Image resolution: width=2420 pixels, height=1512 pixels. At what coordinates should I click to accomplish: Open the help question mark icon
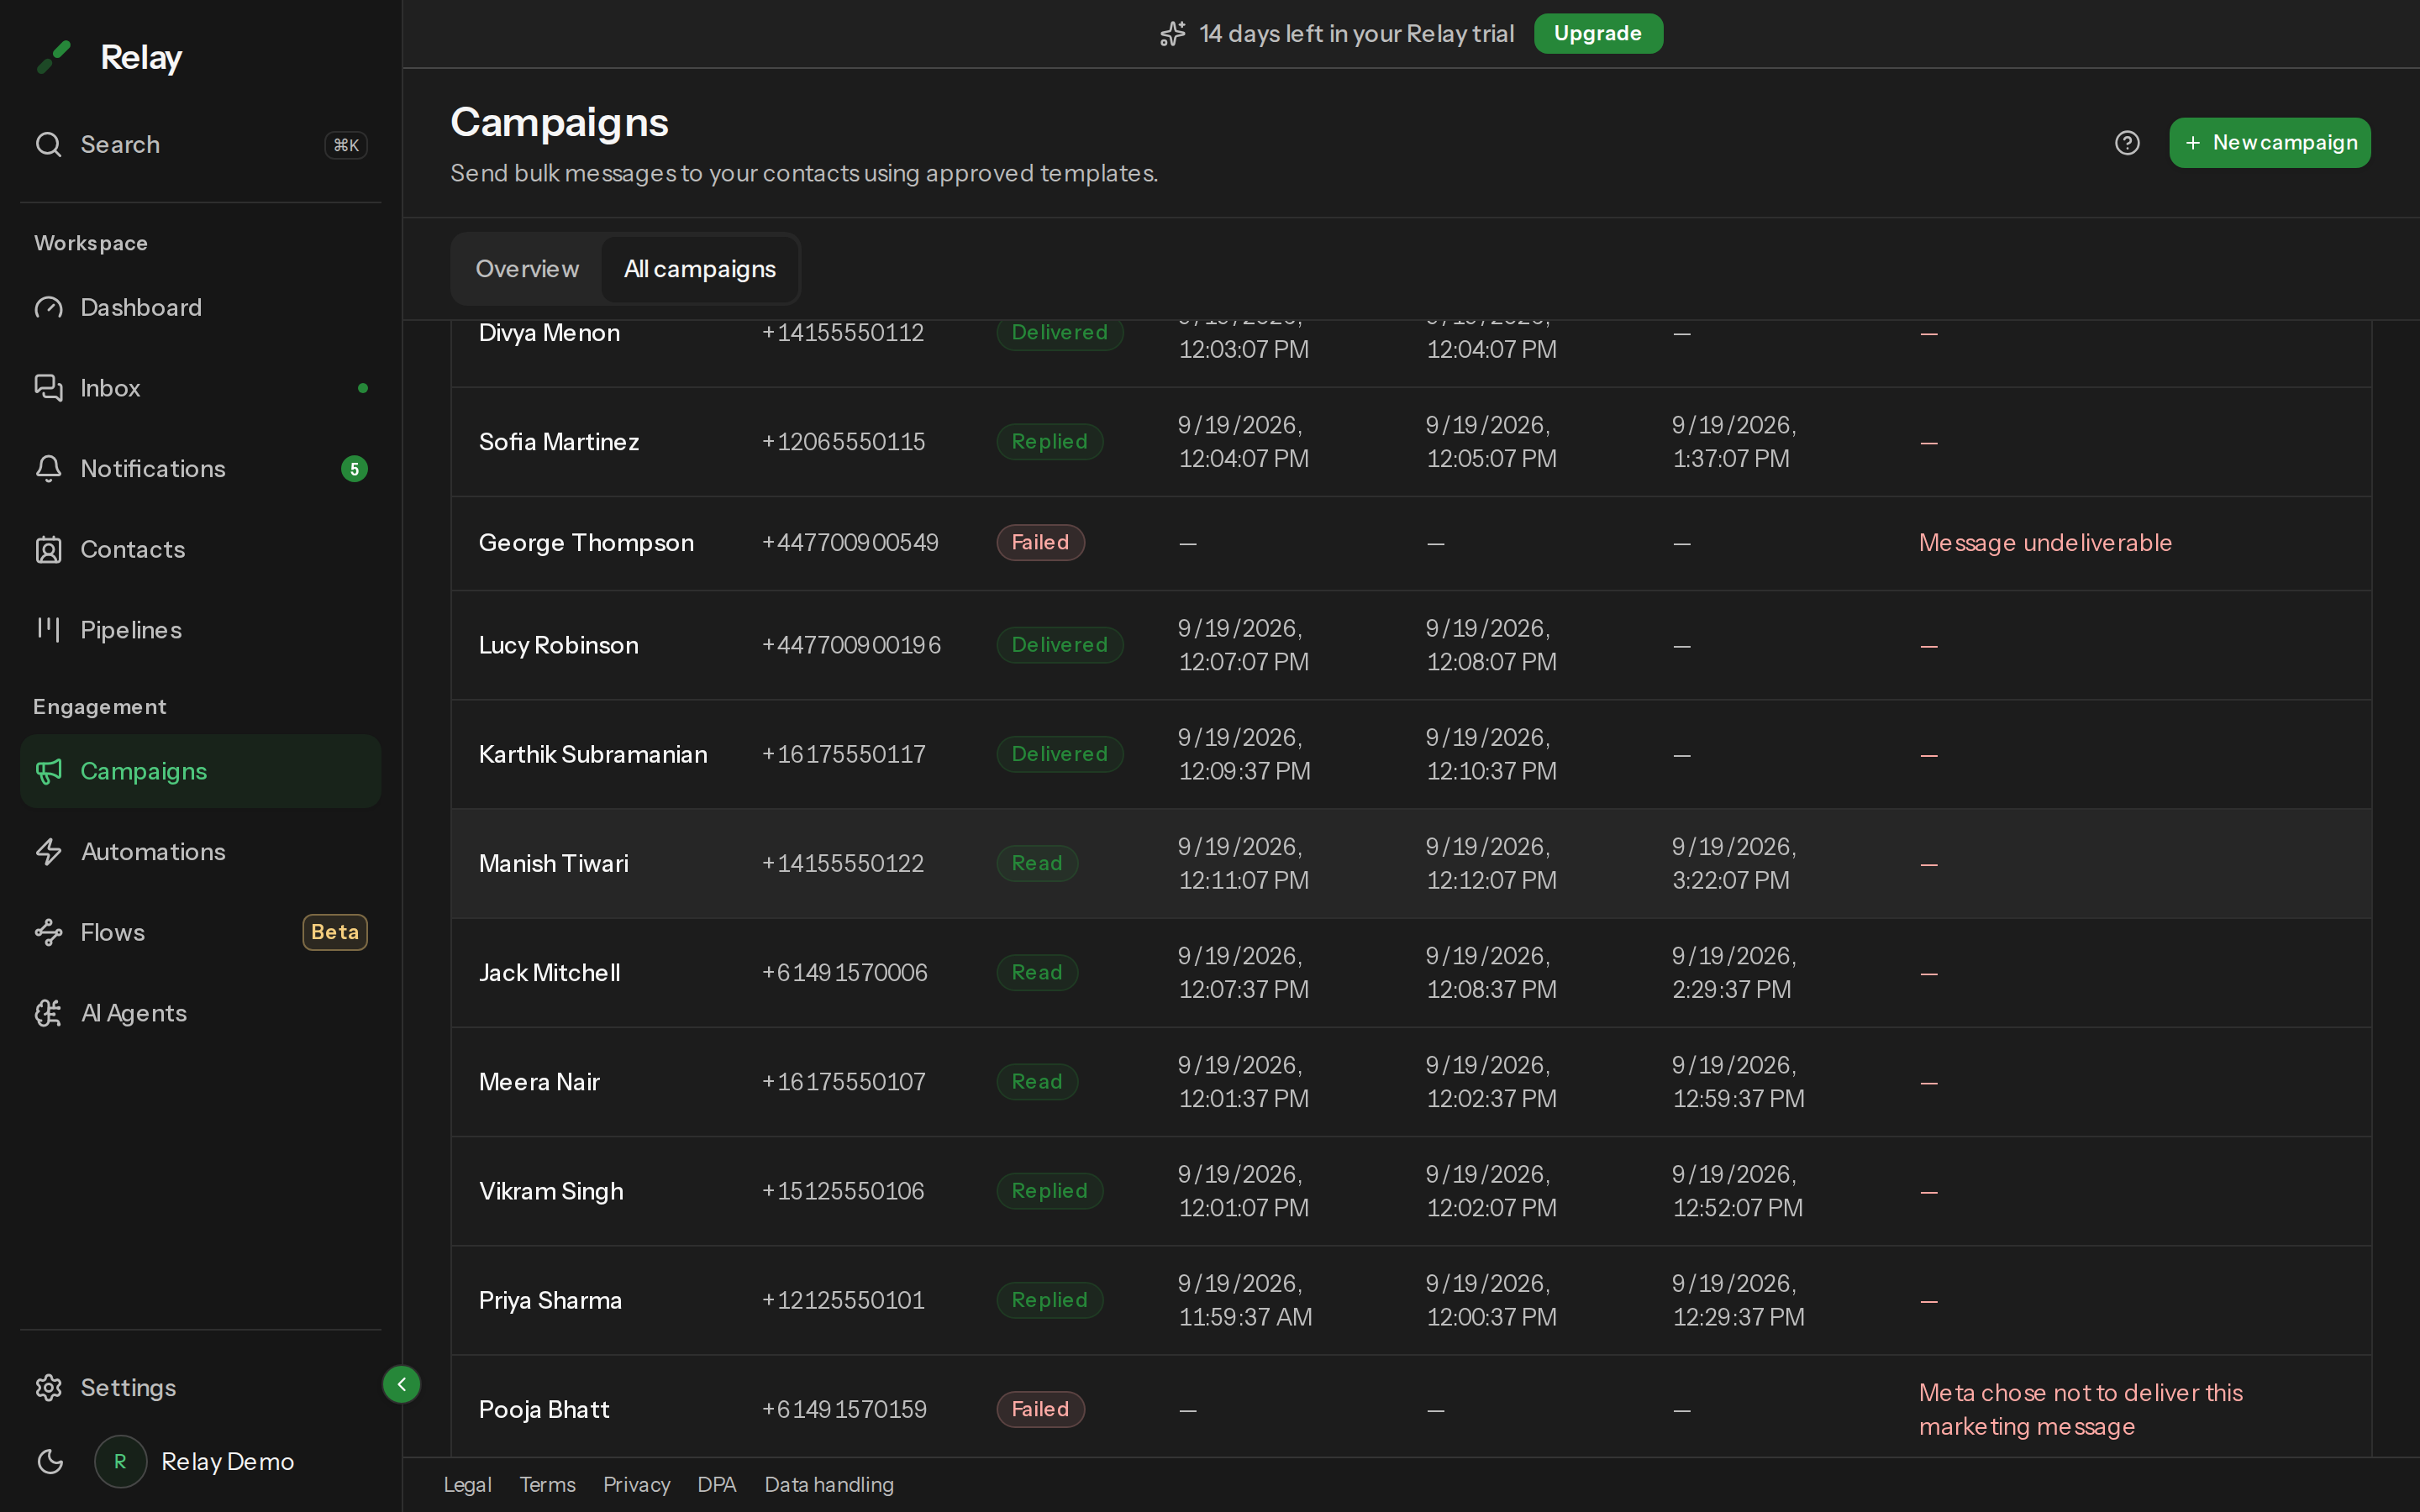click(x=2127, y=143)
